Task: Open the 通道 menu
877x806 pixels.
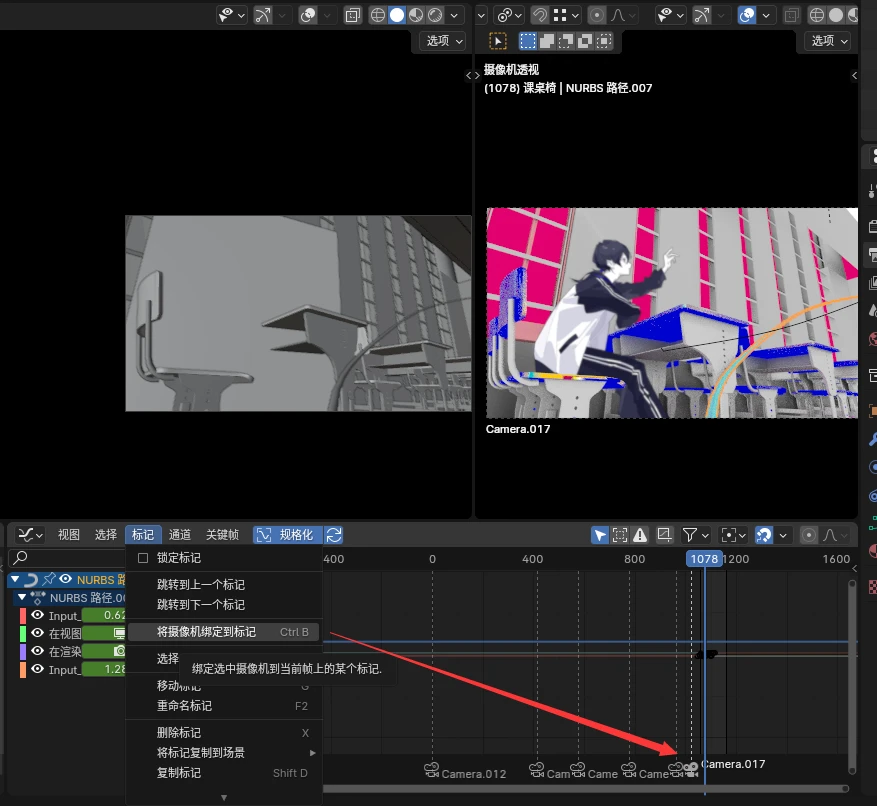Action: tap(180, 535)
